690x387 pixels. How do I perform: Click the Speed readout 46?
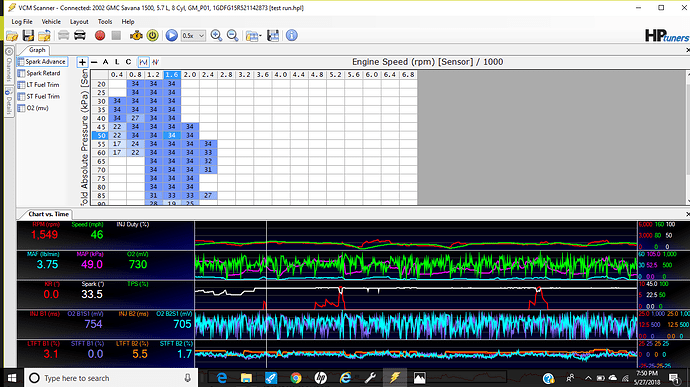[97, 235]
